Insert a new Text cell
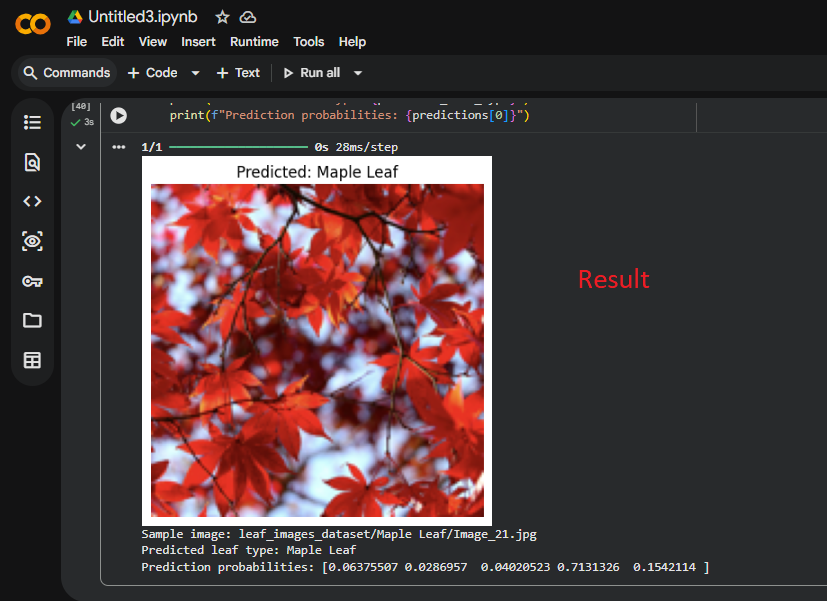The image size is (827, 601). 238,72
